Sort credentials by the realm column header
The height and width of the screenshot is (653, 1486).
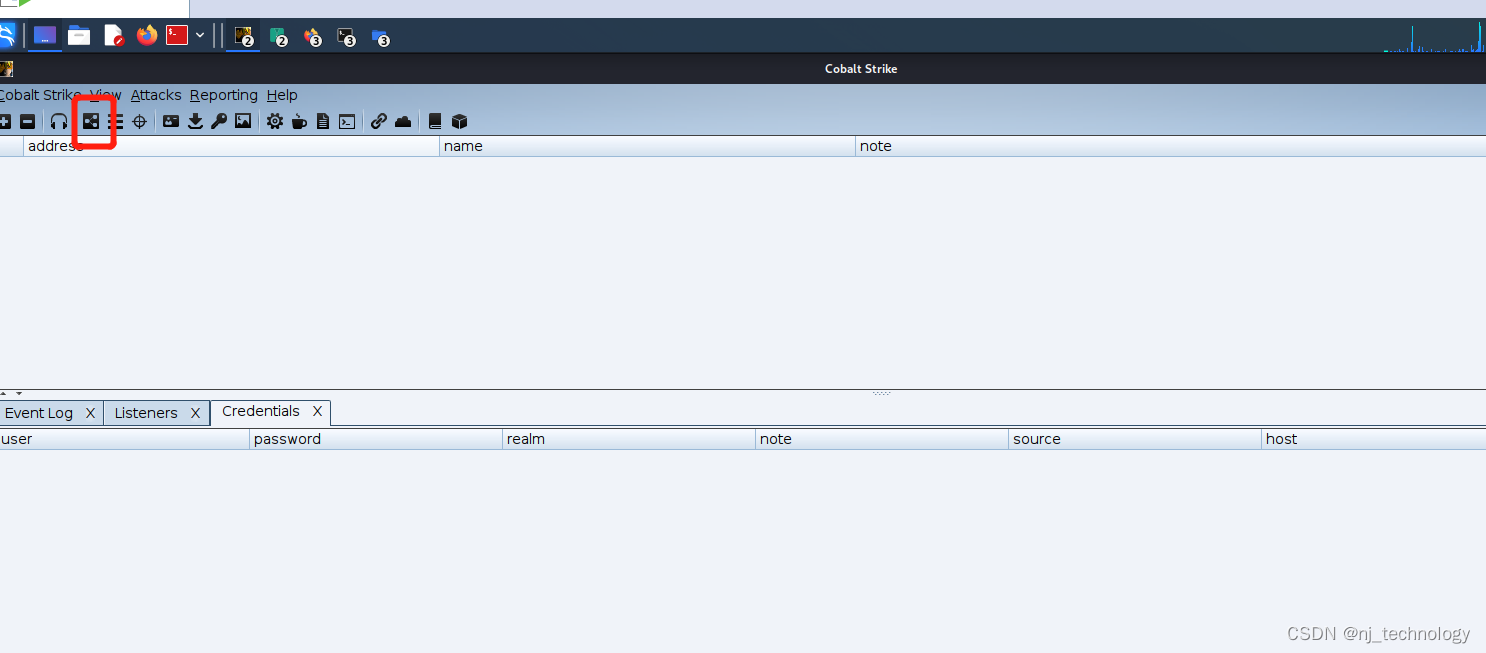pyautogui.click(x=629, y=439)
